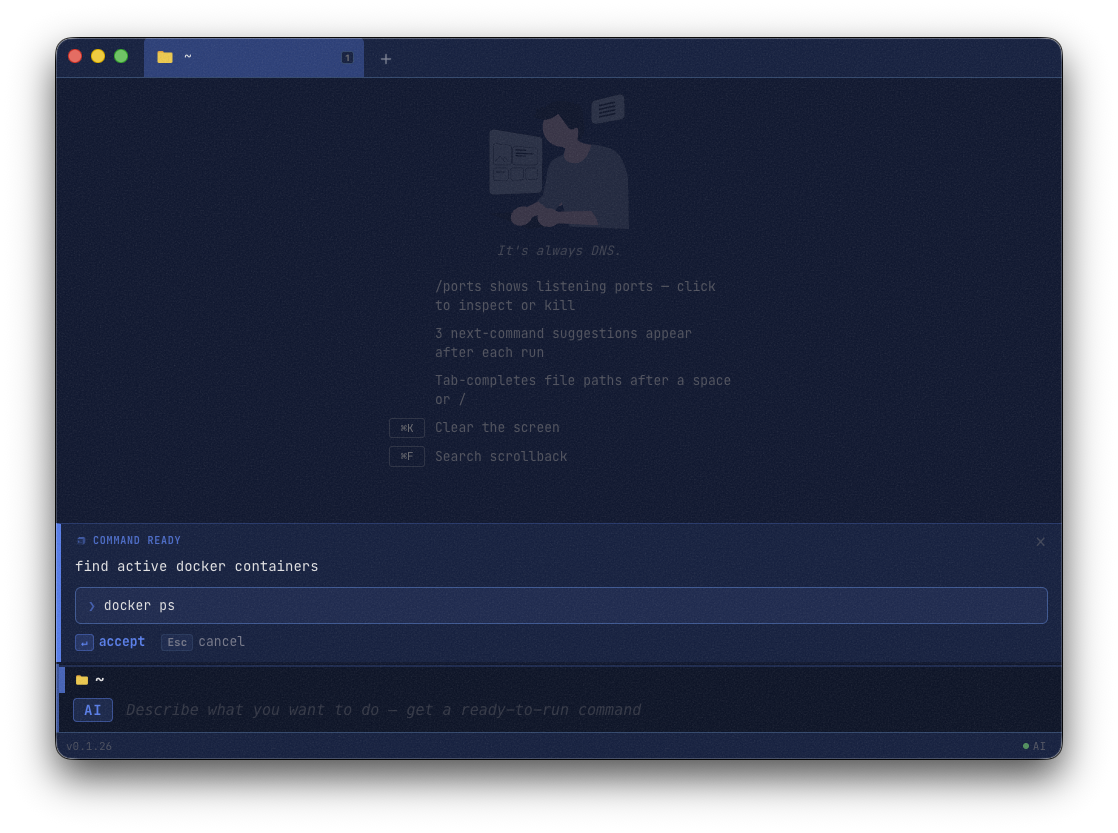Click the AI status indicator in the status bar

point(1034,746)
